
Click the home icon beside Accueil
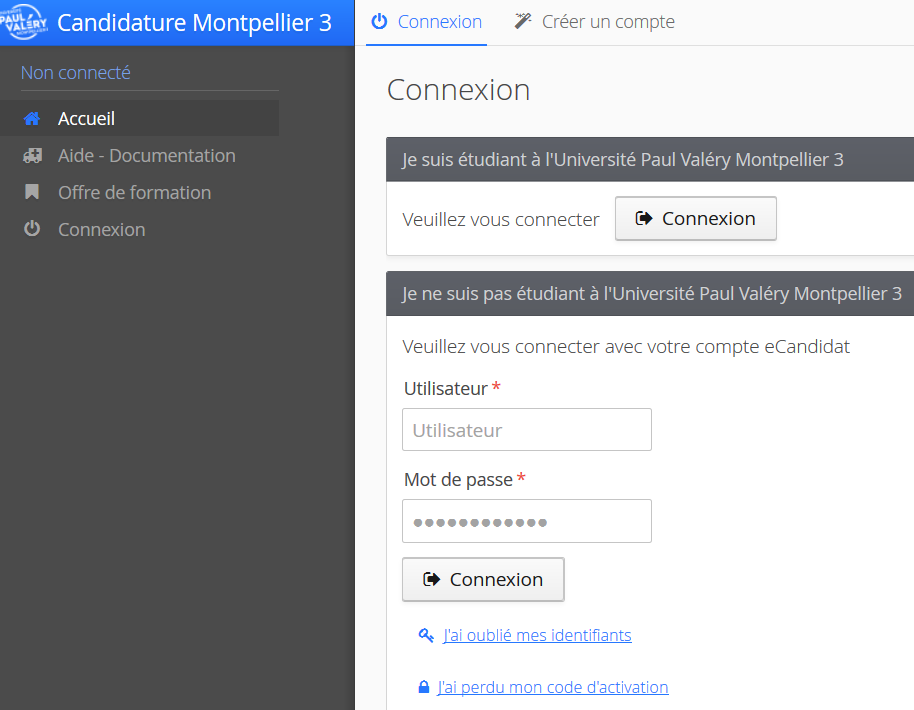(32, 119)
